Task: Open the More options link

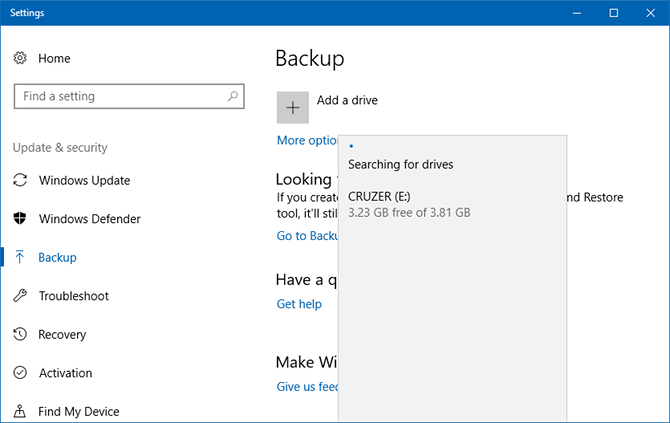Action: click(x=306, y=141)
